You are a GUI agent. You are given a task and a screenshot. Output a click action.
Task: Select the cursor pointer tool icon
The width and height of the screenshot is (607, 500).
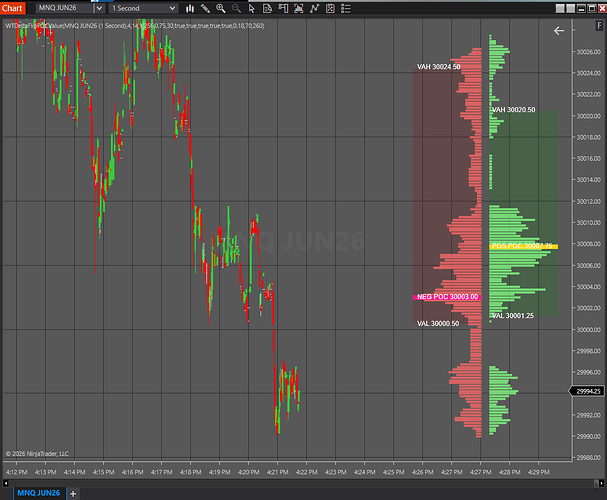pyautogui.click(x=252, y=9)
